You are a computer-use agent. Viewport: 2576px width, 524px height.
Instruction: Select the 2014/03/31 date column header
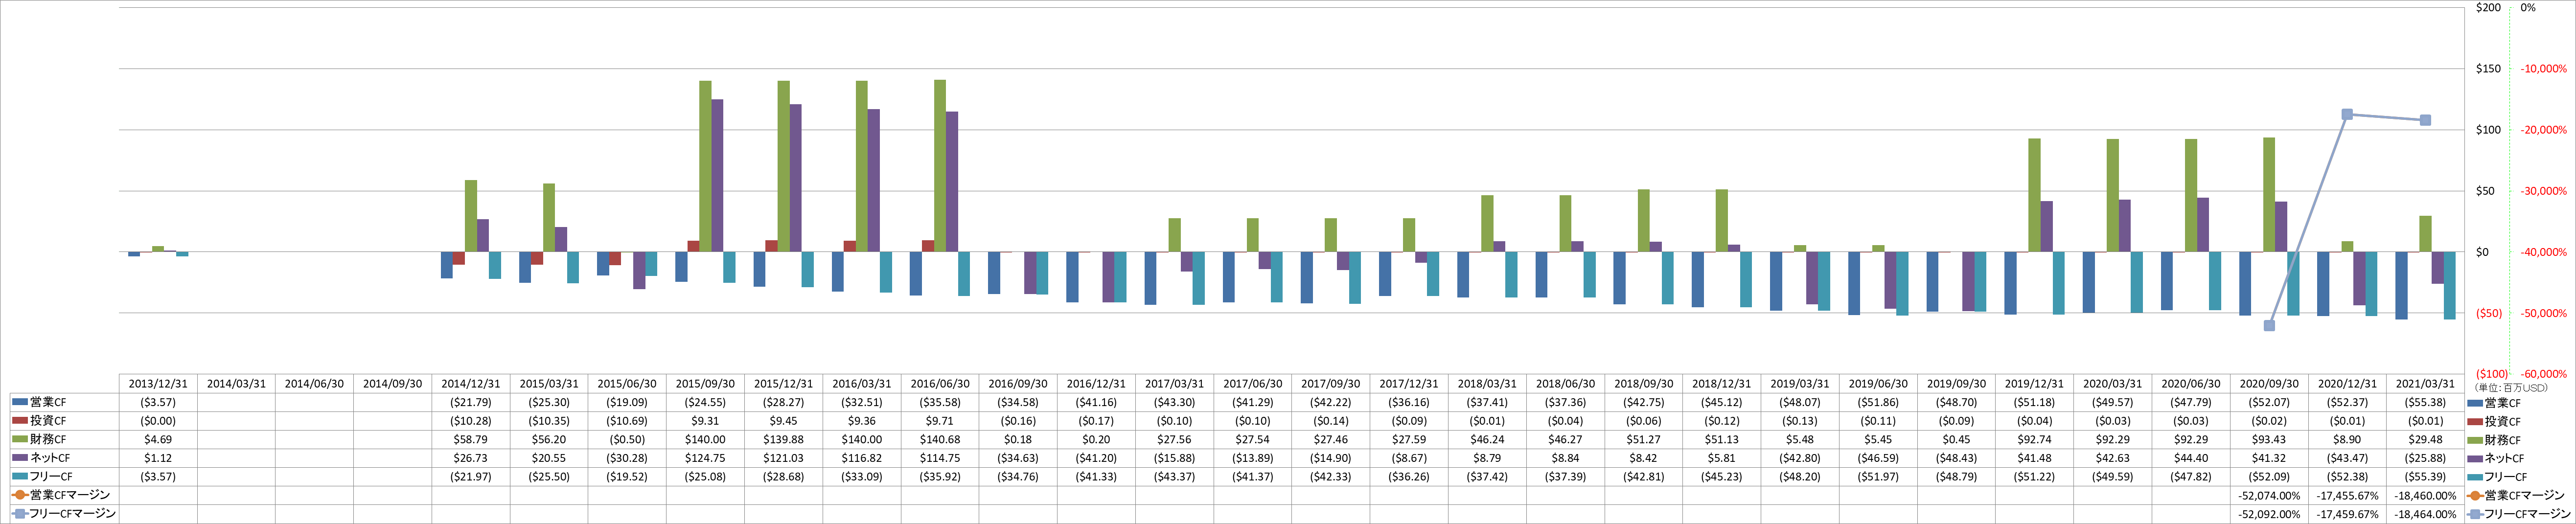237,384
